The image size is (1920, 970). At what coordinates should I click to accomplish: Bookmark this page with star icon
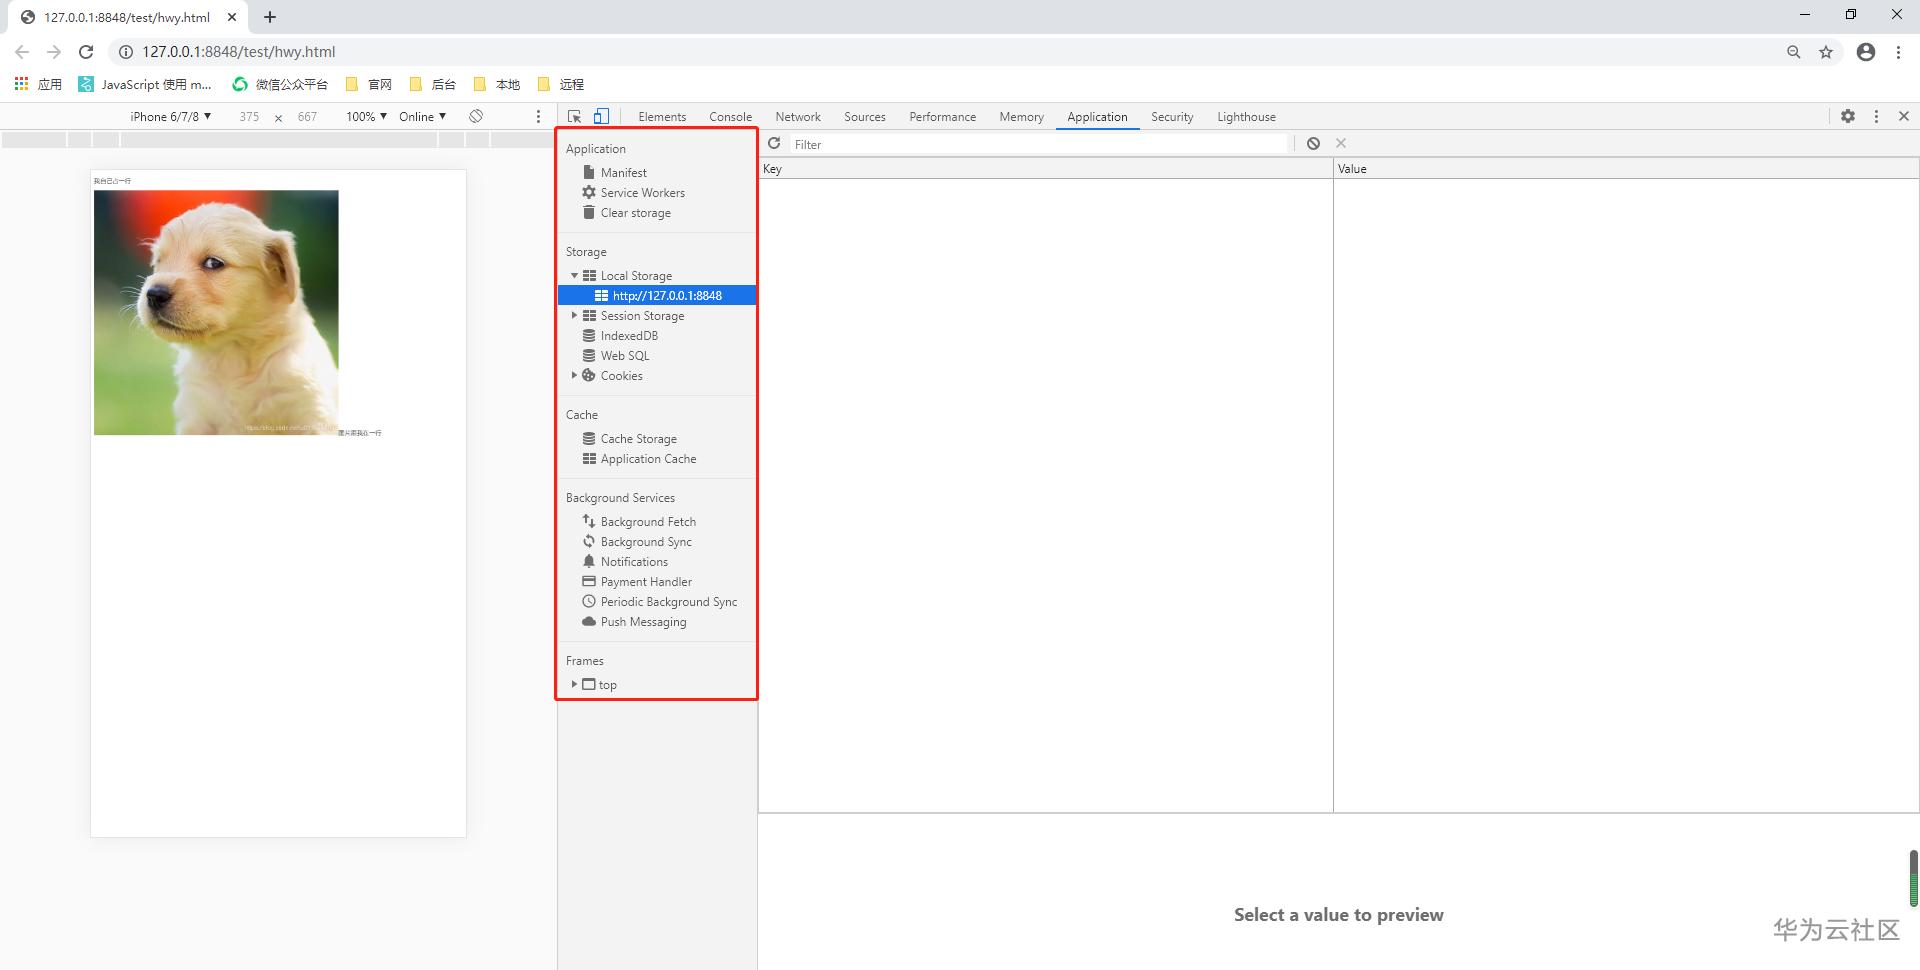pos(1826,52)
